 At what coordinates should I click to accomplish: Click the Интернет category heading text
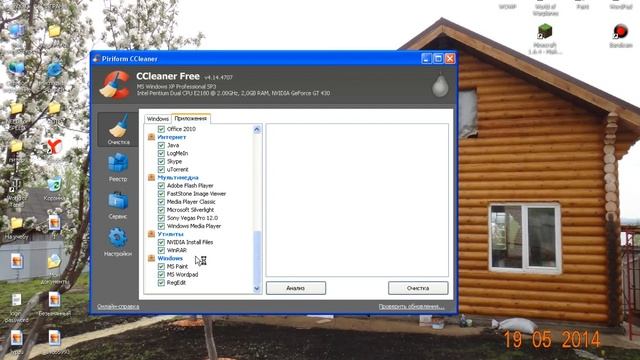(172, 137)
